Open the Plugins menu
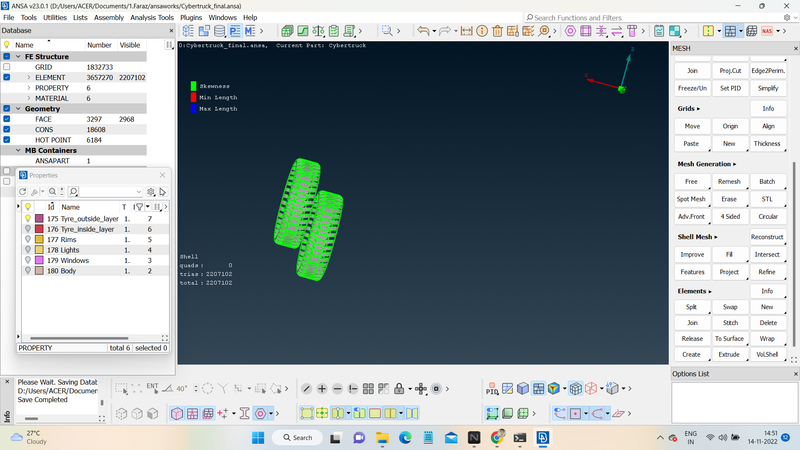This screenshot has height=450, width=800. 191,17
